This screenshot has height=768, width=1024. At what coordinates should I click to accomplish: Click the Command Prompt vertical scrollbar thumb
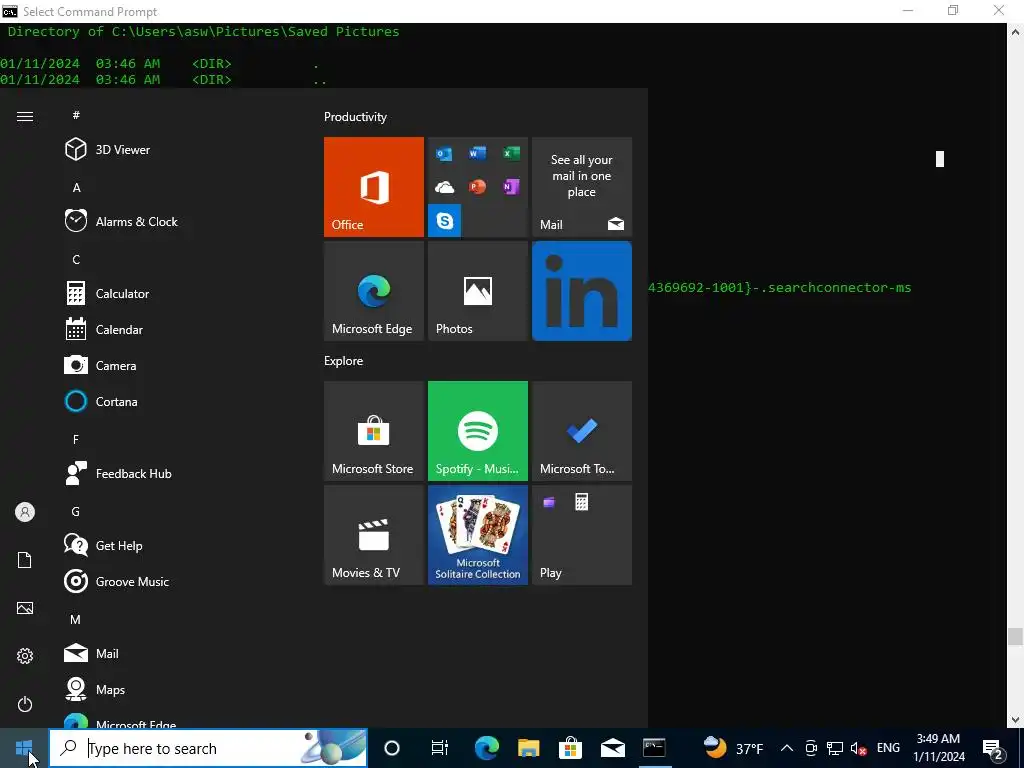pos(1015,636)
